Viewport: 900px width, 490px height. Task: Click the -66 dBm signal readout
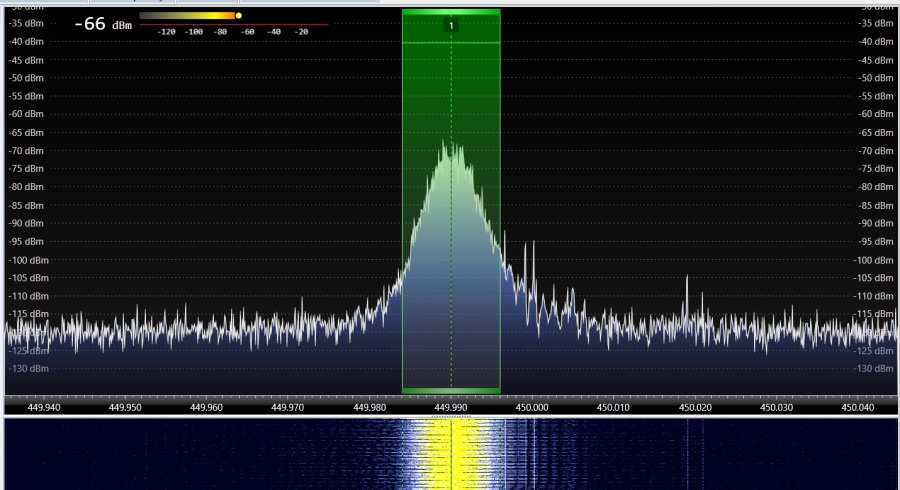pos(103,22)
